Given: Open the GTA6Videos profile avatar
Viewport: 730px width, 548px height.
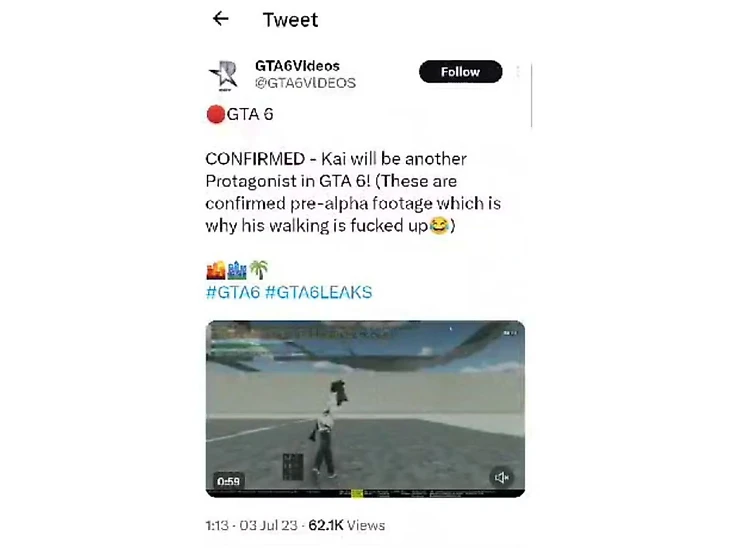Looking at the screenshot, I should (224, 75).
